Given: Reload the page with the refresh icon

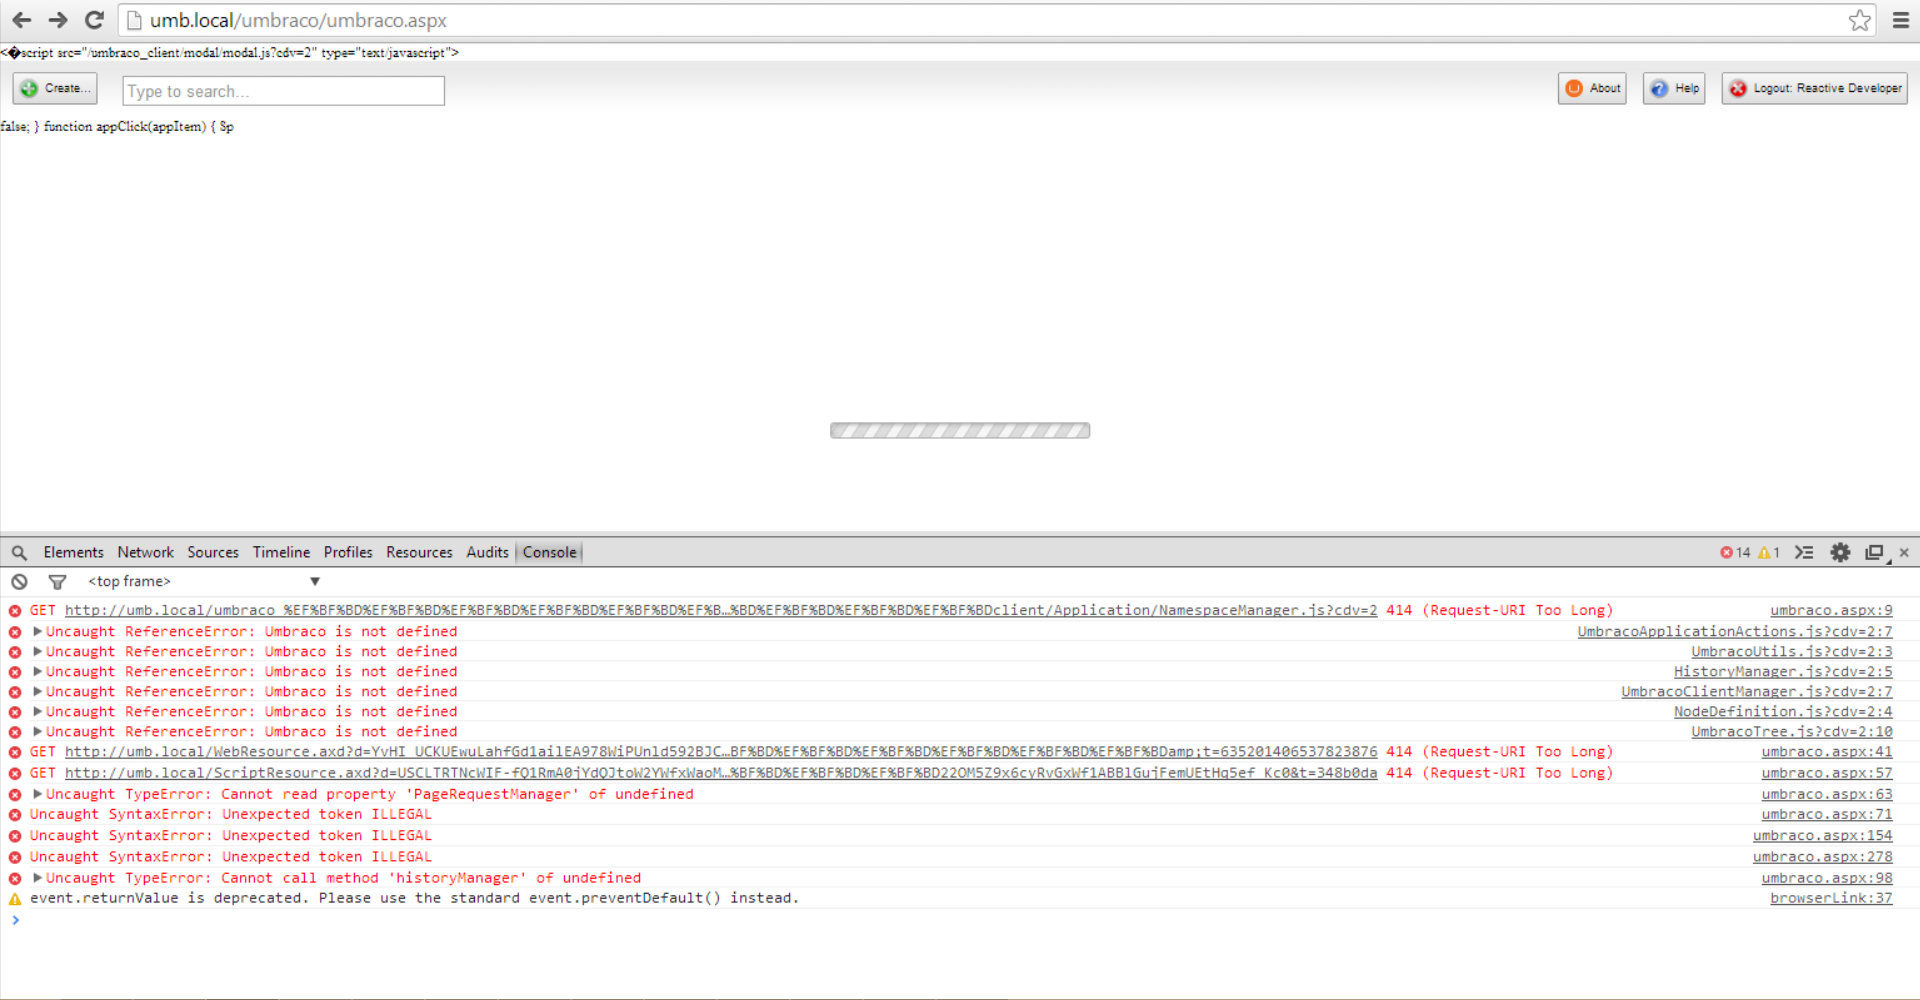Looking at the screenshot, I should coord(94,20).
